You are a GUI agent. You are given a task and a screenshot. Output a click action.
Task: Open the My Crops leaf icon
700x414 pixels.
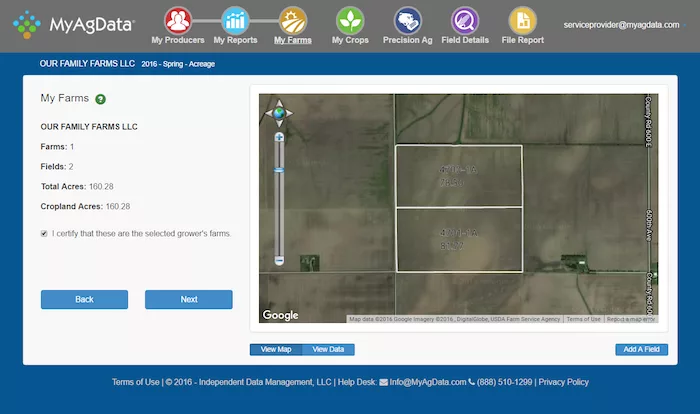coord(350,21)
